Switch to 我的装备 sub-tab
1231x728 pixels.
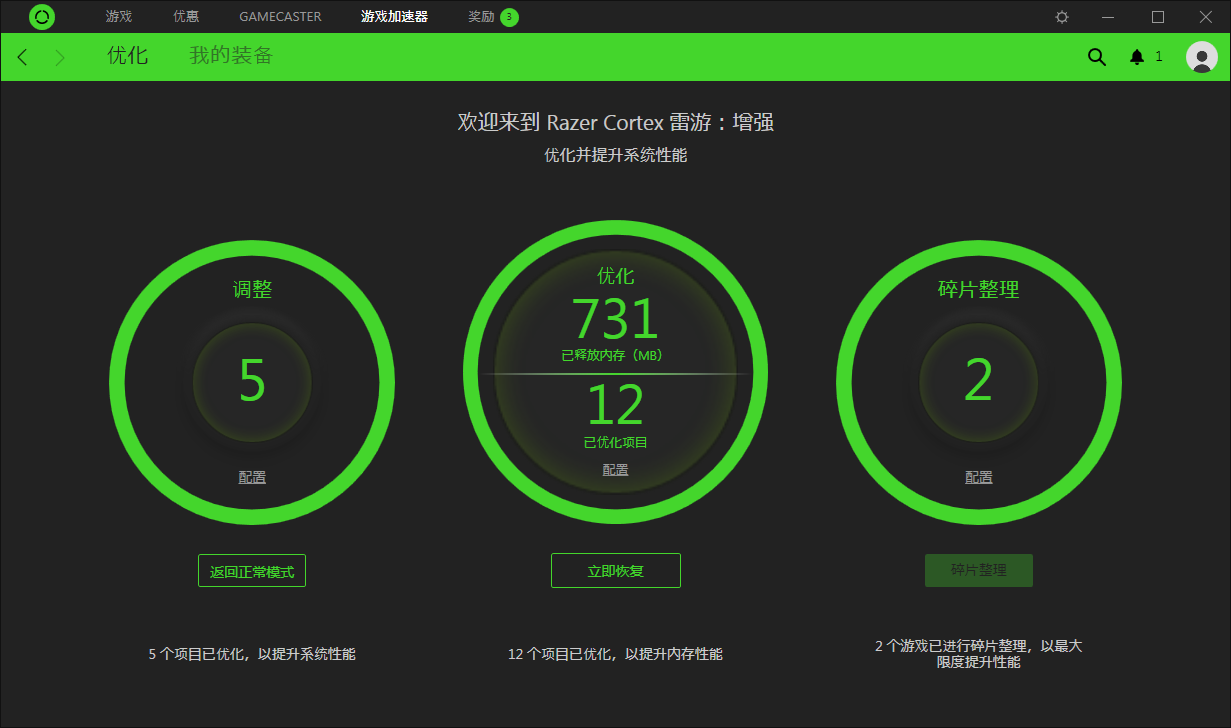click(231, 56)
